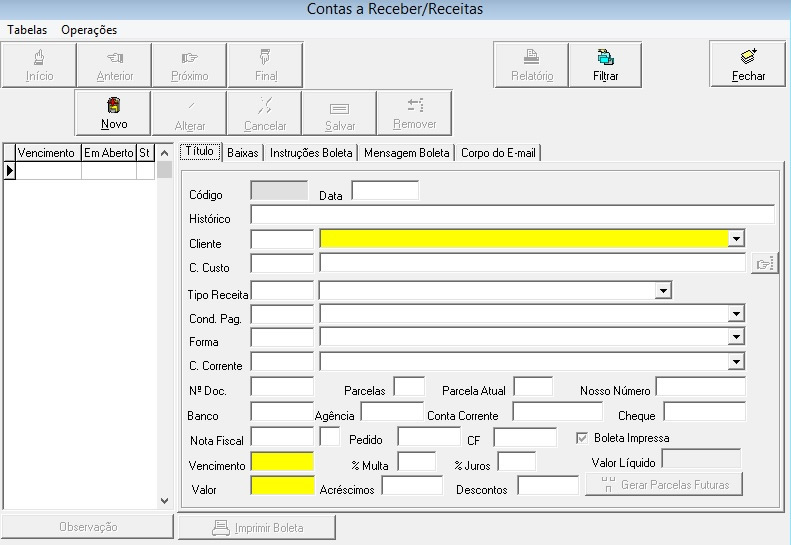Expand the Tipo Receita dropdown arrow
791x545 pixels.
[x=663, y=291]
